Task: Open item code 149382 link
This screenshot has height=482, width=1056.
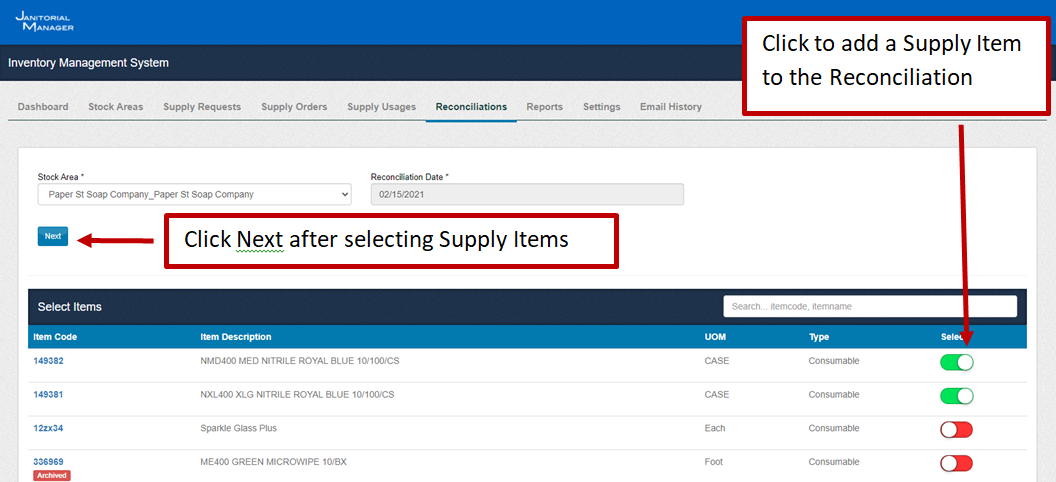Action: point(48,361)
